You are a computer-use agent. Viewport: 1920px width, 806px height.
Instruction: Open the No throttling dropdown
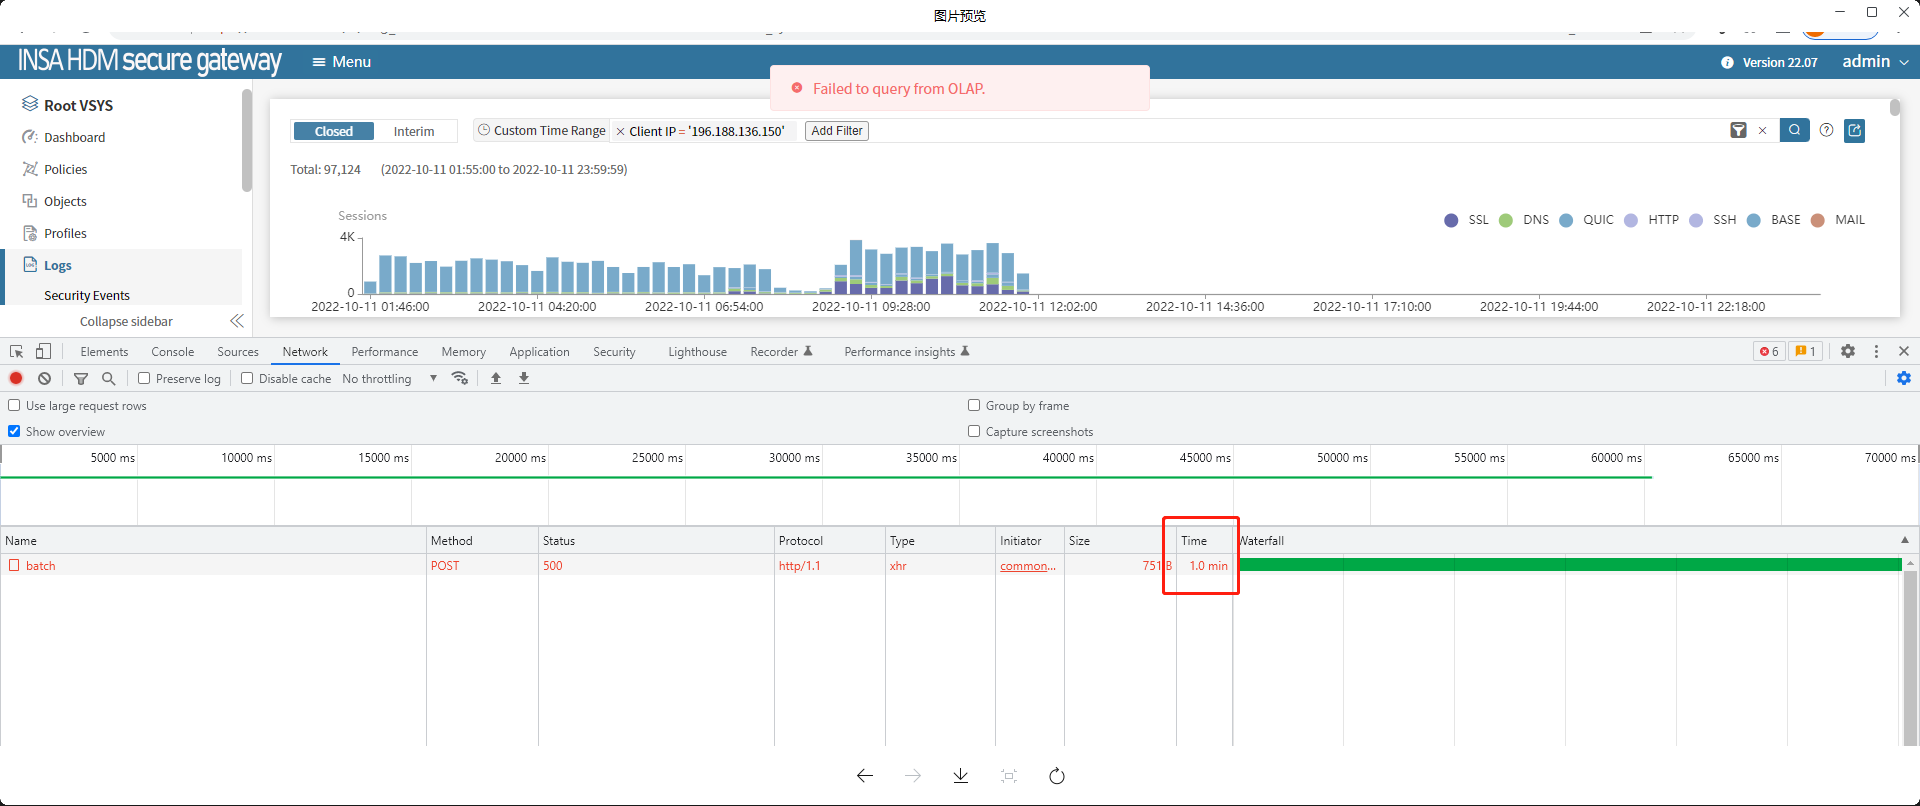tap(389, 379)
